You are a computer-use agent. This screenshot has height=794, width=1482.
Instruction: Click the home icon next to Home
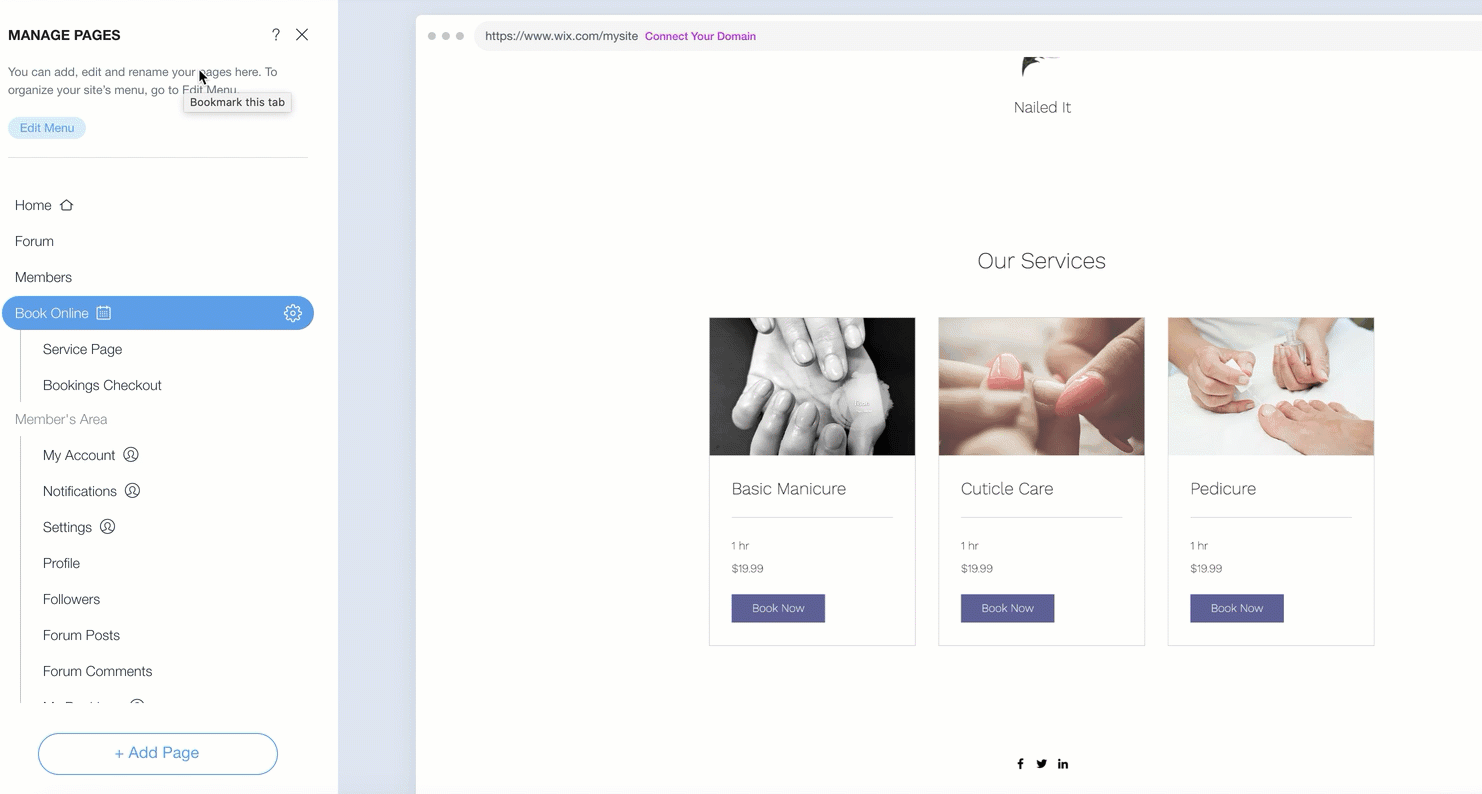click(67, 205)
